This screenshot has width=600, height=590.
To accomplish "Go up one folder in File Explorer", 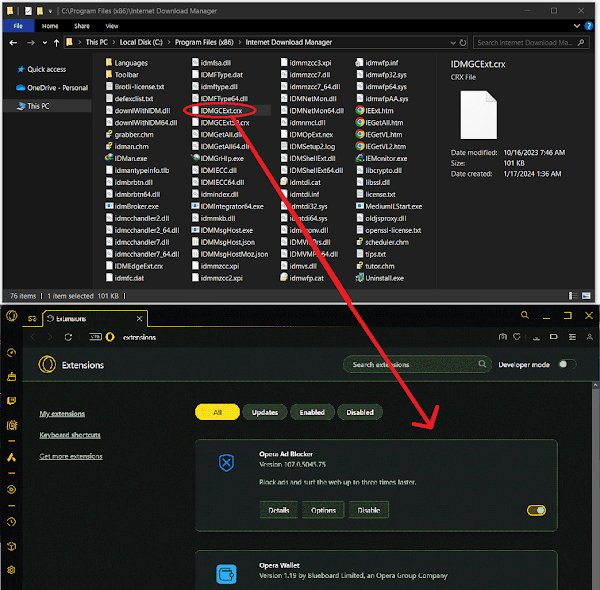I will pos(57,42).
